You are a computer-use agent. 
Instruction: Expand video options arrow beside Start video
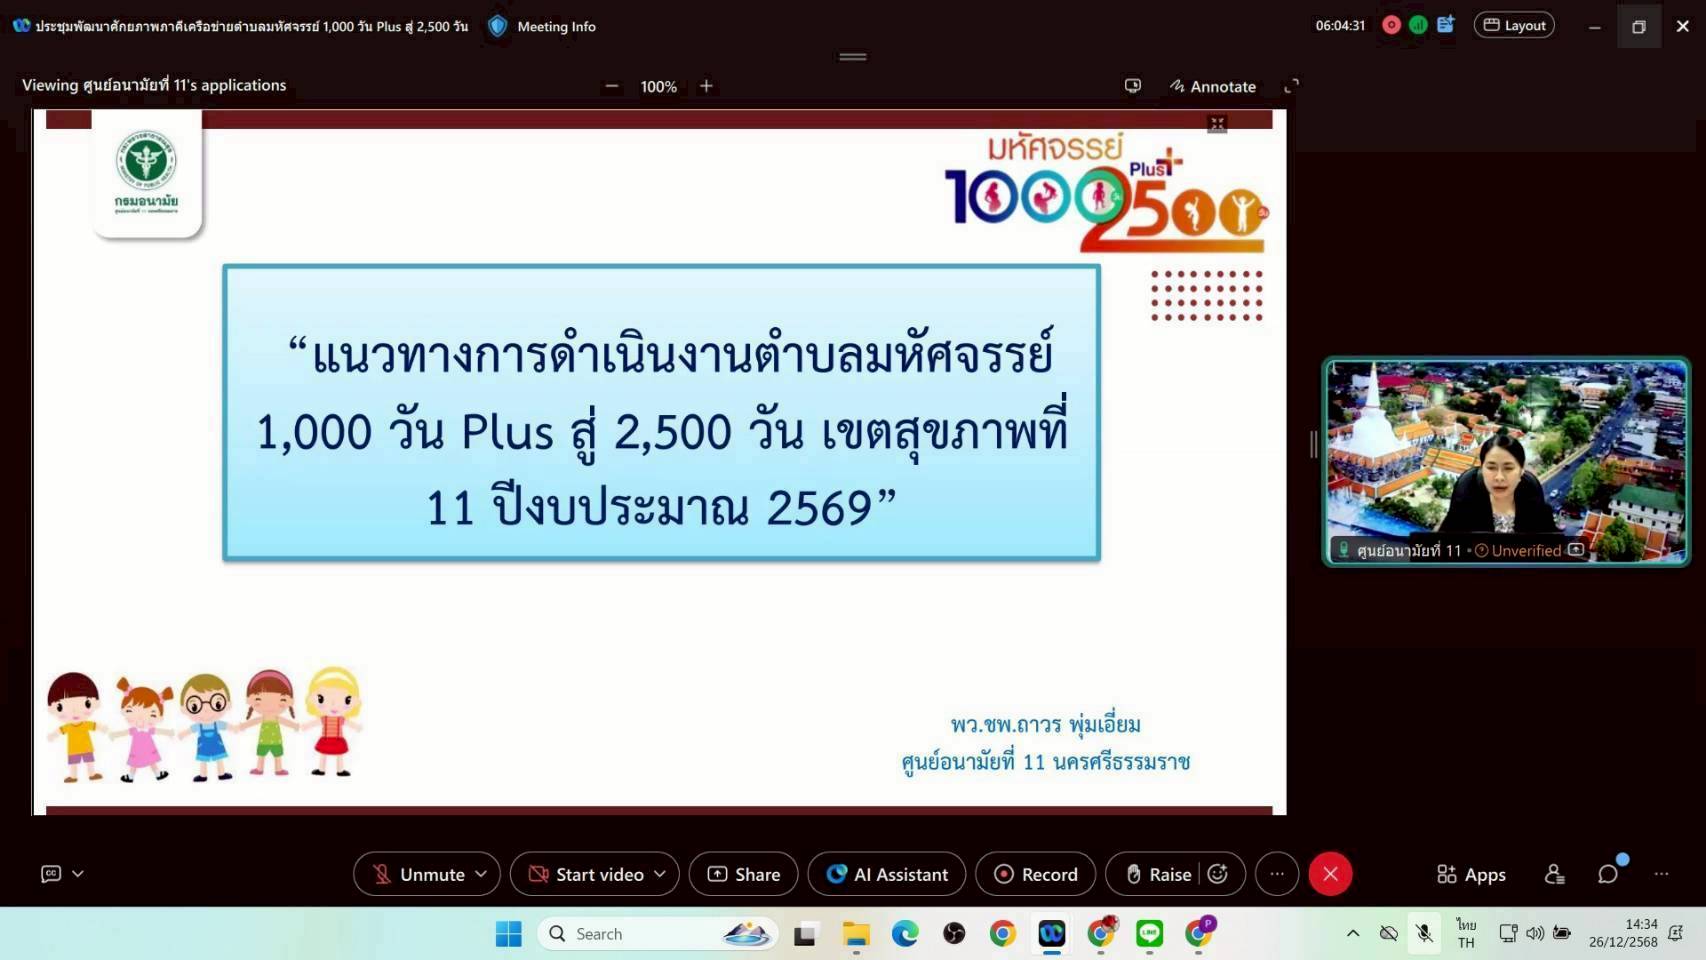pyautogui.click(x=660, y=874)
